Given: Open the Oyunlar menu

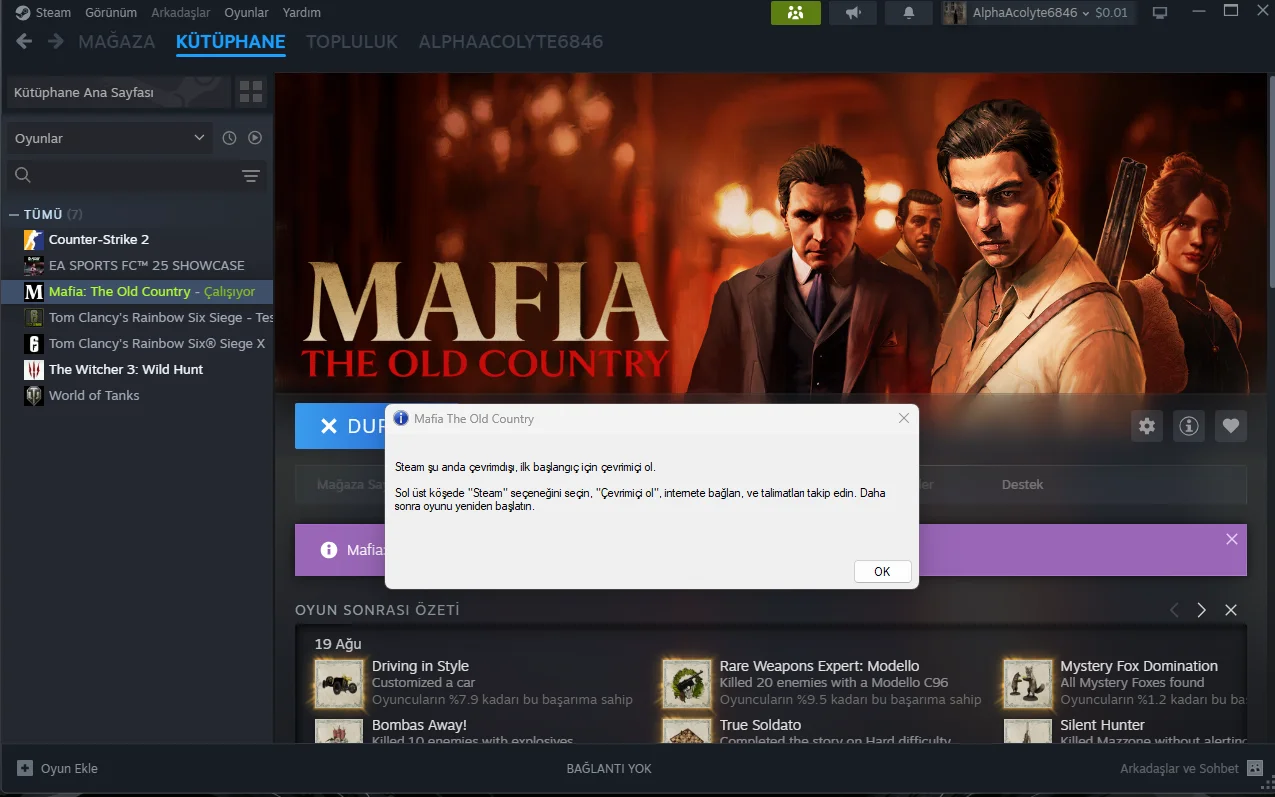Looking at the screenshot, I should 246,13.
